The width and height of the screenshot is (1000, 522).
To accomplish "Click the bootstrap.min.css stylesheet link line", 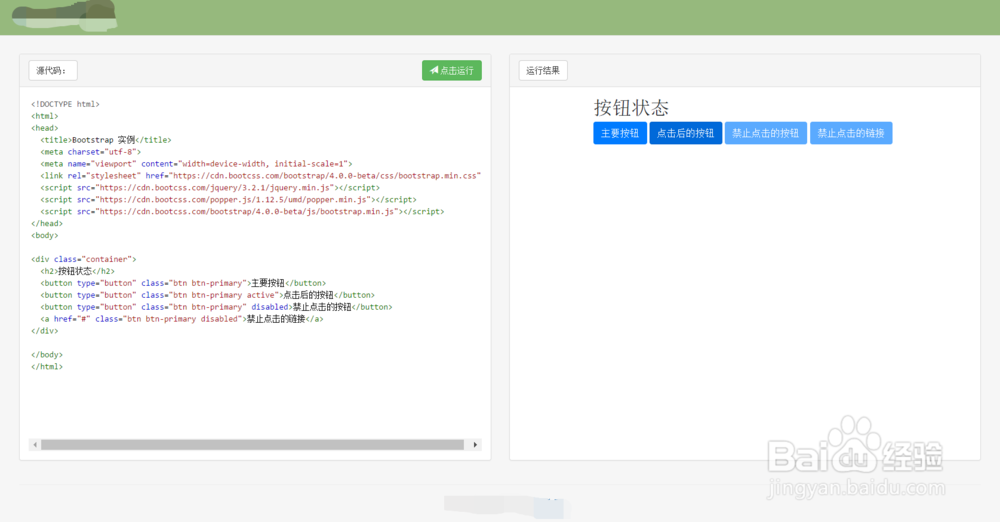I will [260, 175].
